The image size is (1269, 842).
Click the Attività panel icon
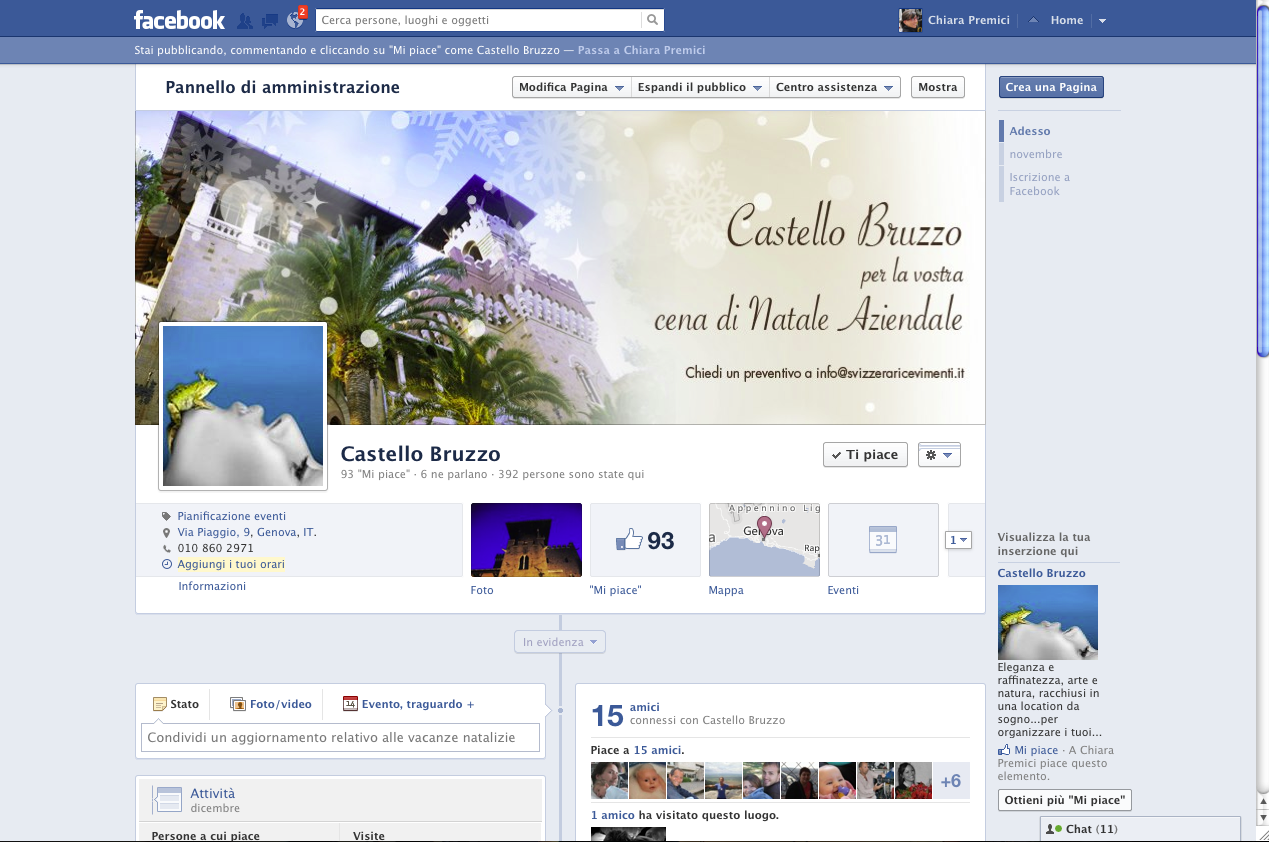167,799
